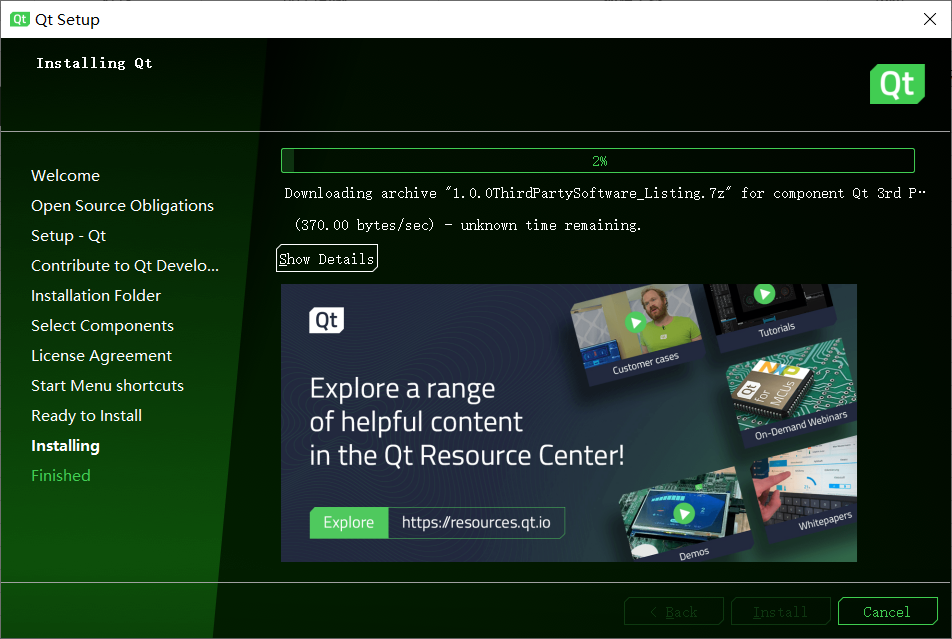
Task: Open the On-Demand Webinars card
Action: pos(793,392)
